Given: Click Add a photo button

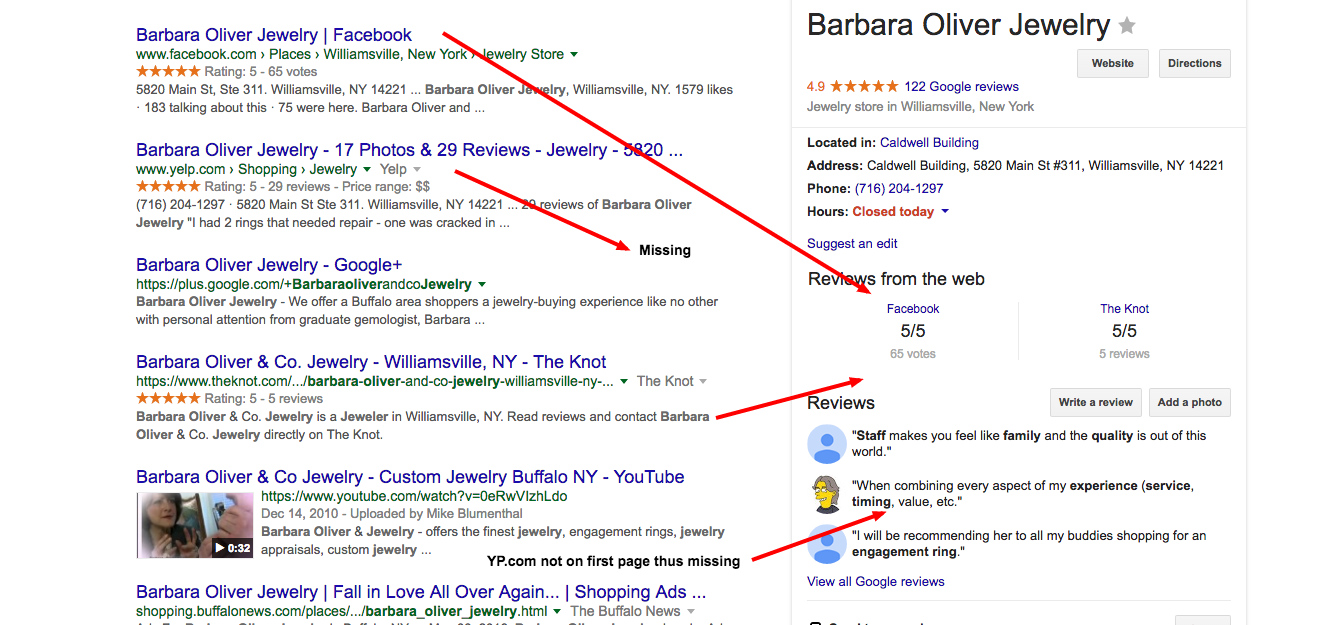Looking at the screenshot, I should pyautogui.click(x=1190, y=402).
